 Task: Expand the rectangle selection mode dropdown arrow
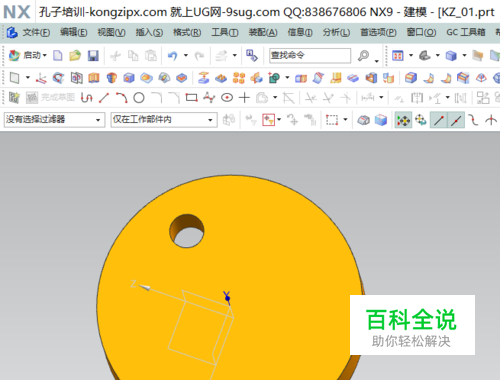[x=345, y=120]
